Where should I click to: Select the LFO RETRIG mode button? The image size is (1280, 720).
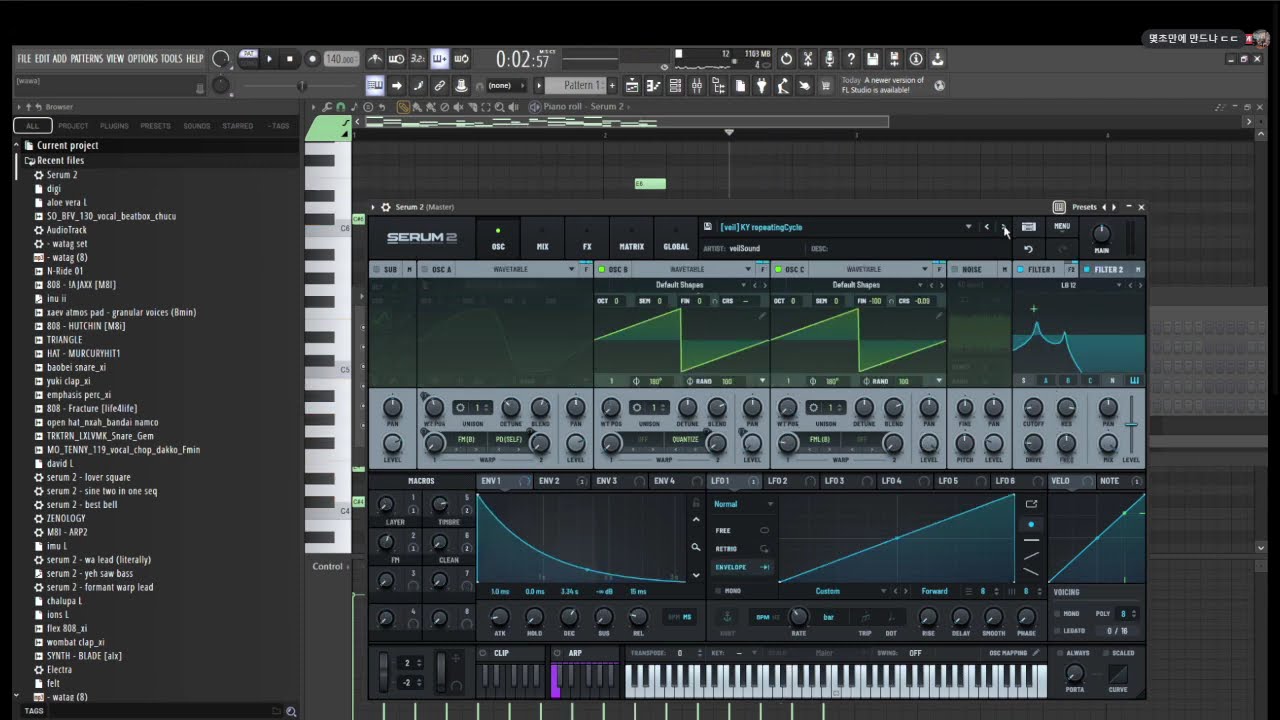tap(742, 549)
